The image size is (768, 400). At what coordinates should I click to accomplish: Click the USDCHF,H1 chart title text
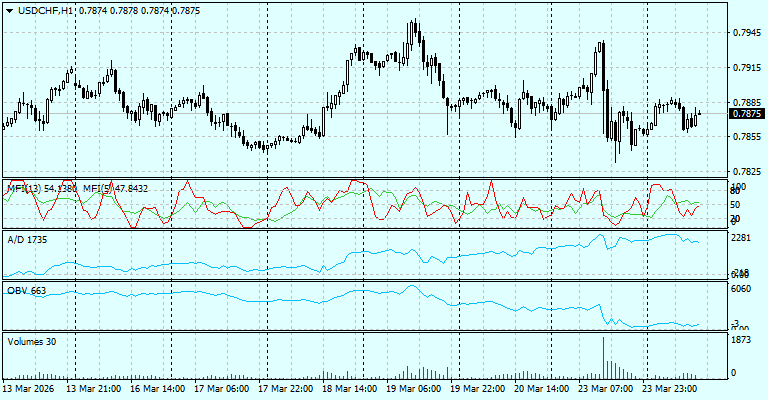point(46,10)
